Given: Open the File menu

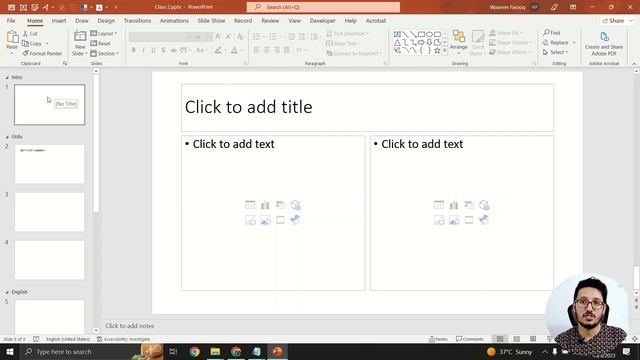Looking at the screenshot, I should coord(11,20).
